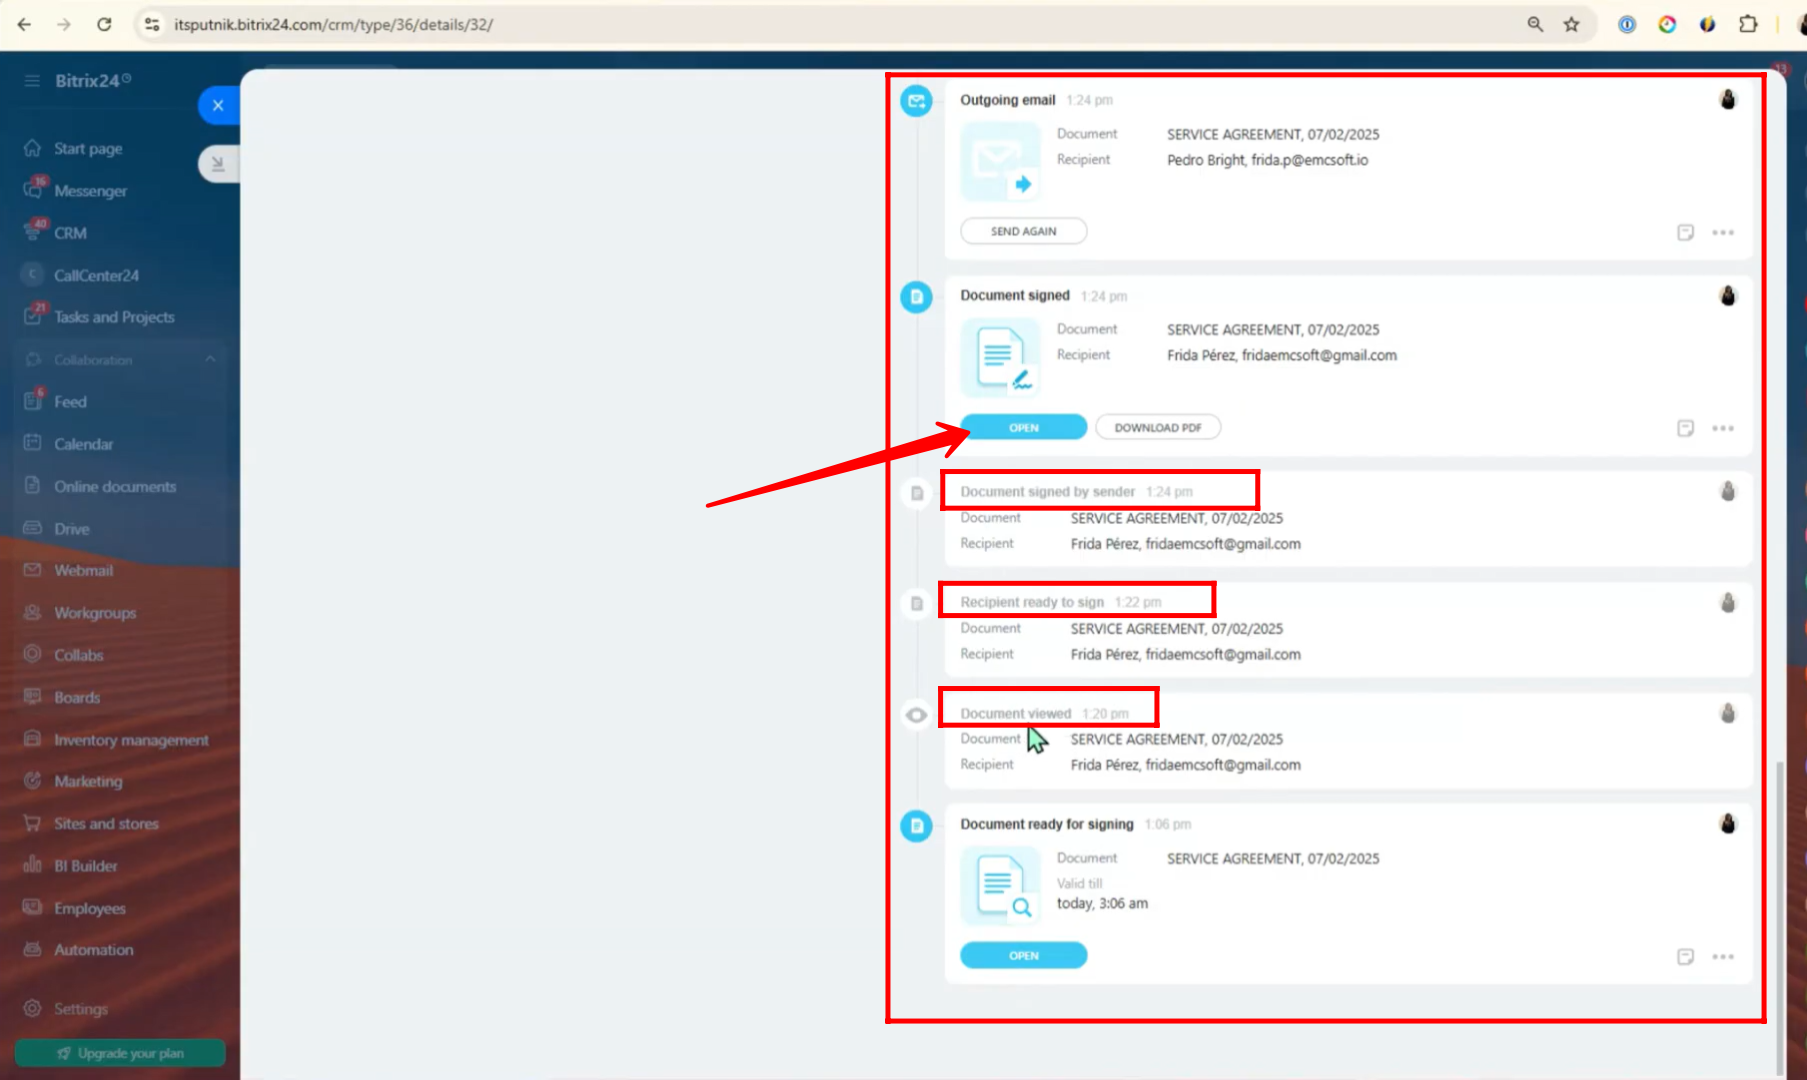
Task: Click the collapse panel arrow button
Action: 218,164
